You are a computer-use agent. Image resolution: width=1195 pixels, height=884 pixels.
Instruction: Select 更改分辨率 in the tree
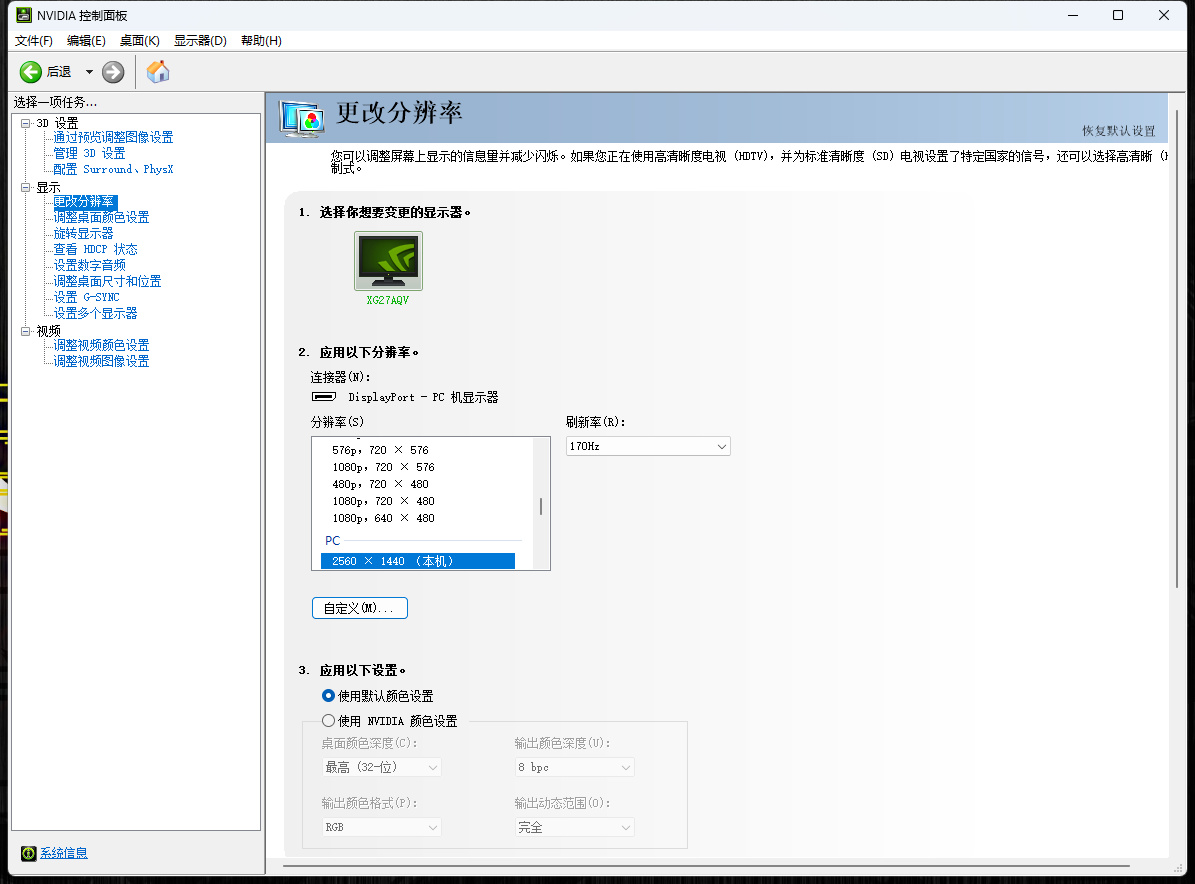[x=84, y=201]
